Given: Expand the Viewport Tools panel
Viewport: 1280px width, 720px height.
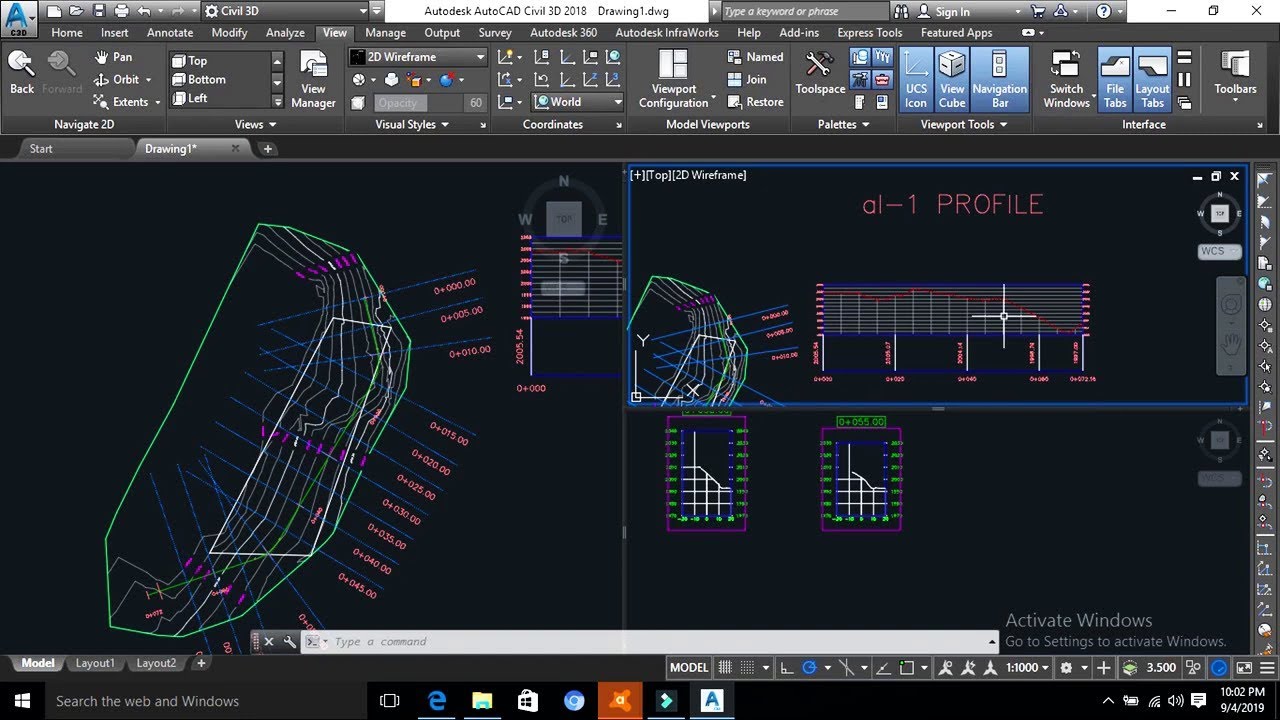Looking at the screenshot, I should pos(963,124).
